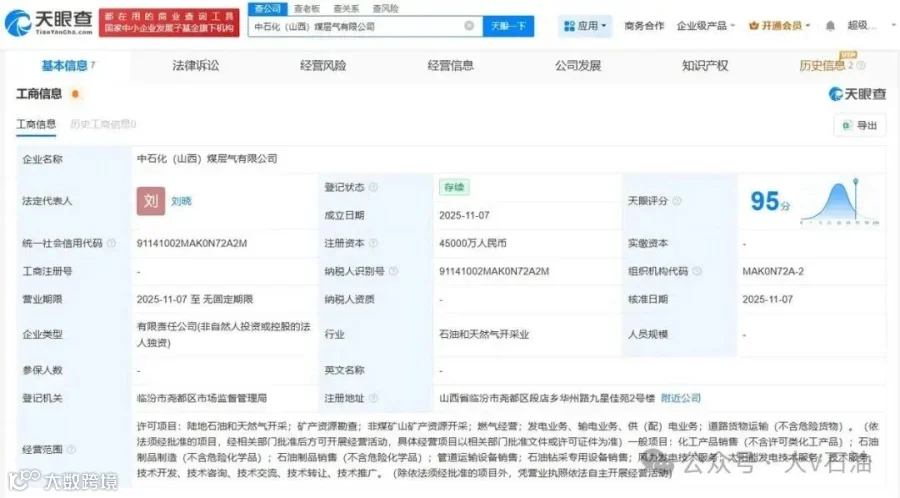Select the 知识产权 tab
900x498 pixels.
pyautogui.click(x=705, y=65)
